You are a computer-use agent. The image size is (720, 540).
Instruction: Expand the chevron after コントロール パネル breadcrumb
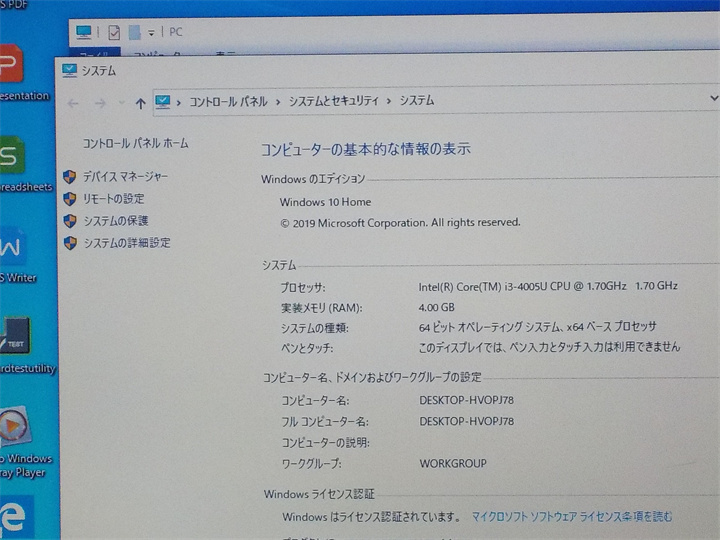pyautogui.click(x=278, y=102)
